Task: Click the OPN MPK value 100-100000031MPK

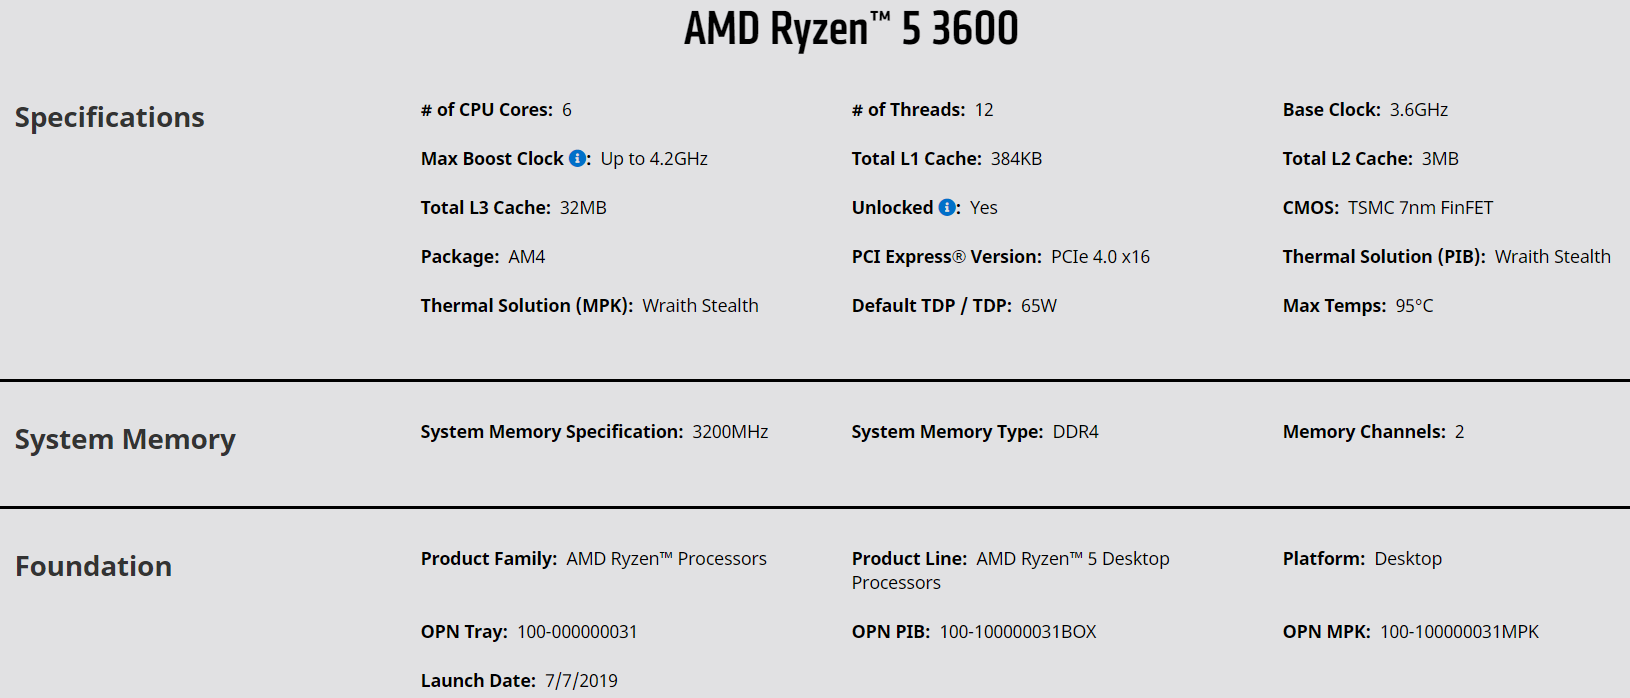Action: click(1459, 632)
